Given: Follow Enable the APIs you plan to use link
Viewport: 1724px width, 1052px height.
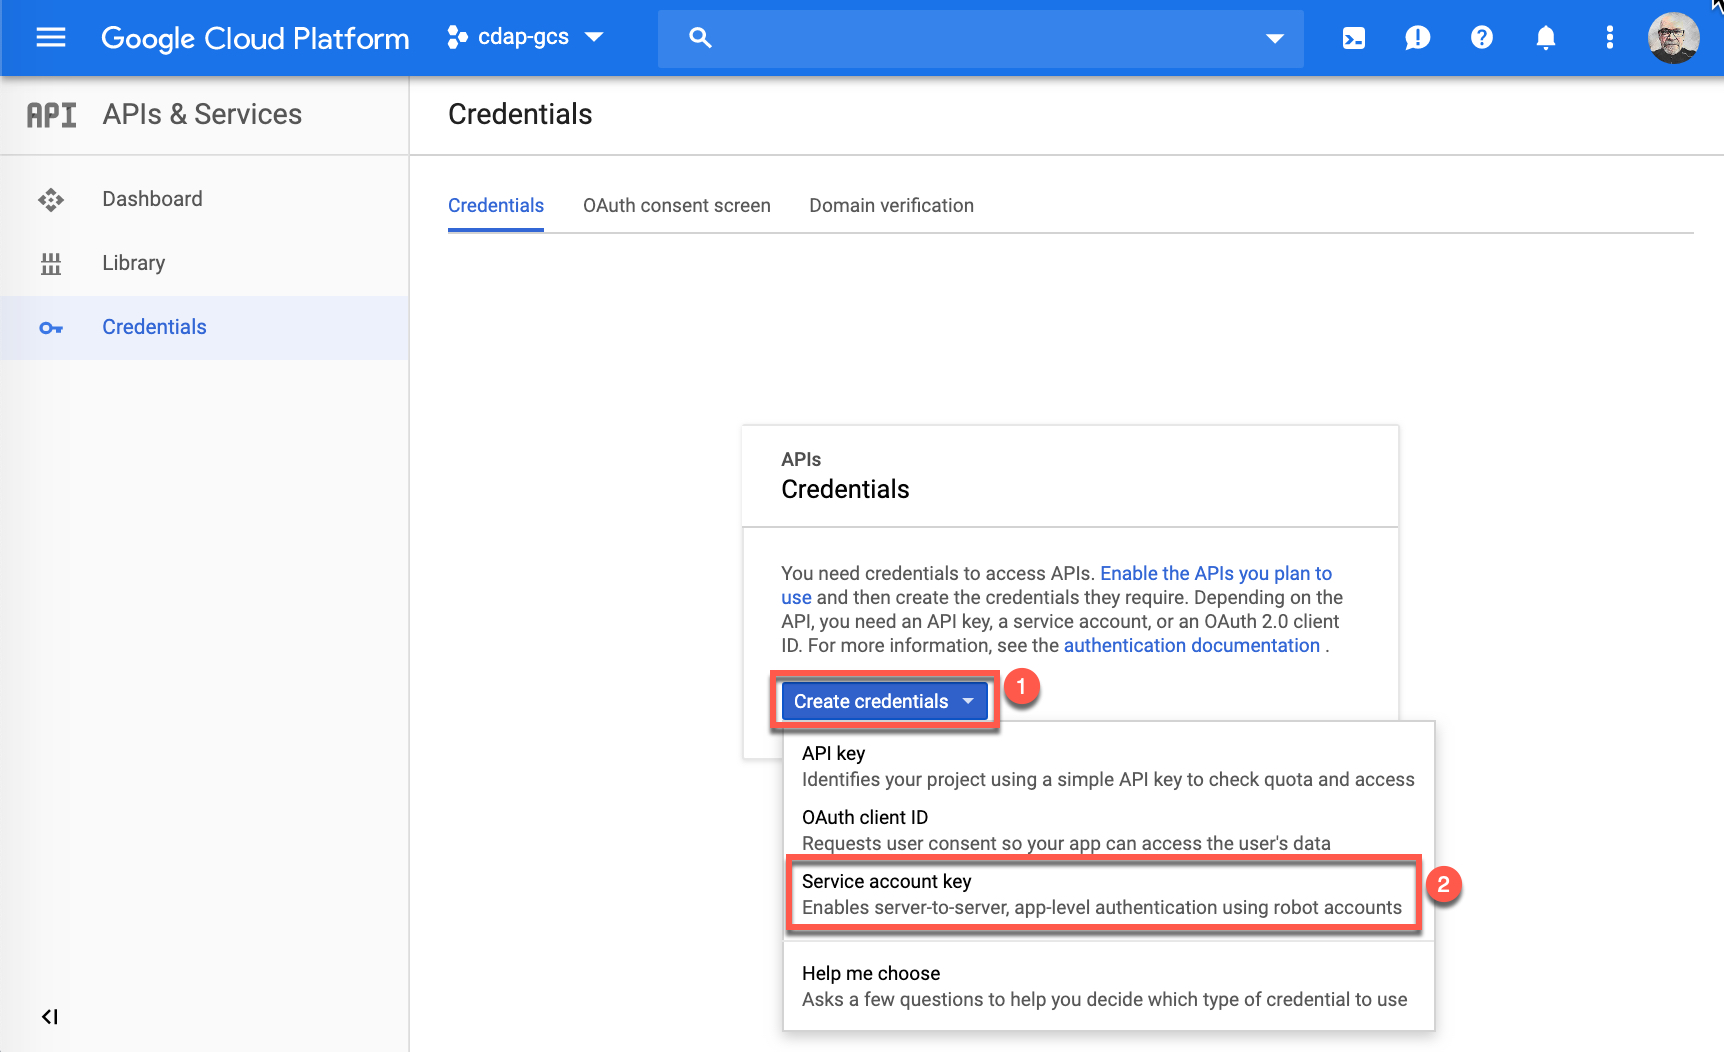Looking at the screenshot, I should point(1216,573).
